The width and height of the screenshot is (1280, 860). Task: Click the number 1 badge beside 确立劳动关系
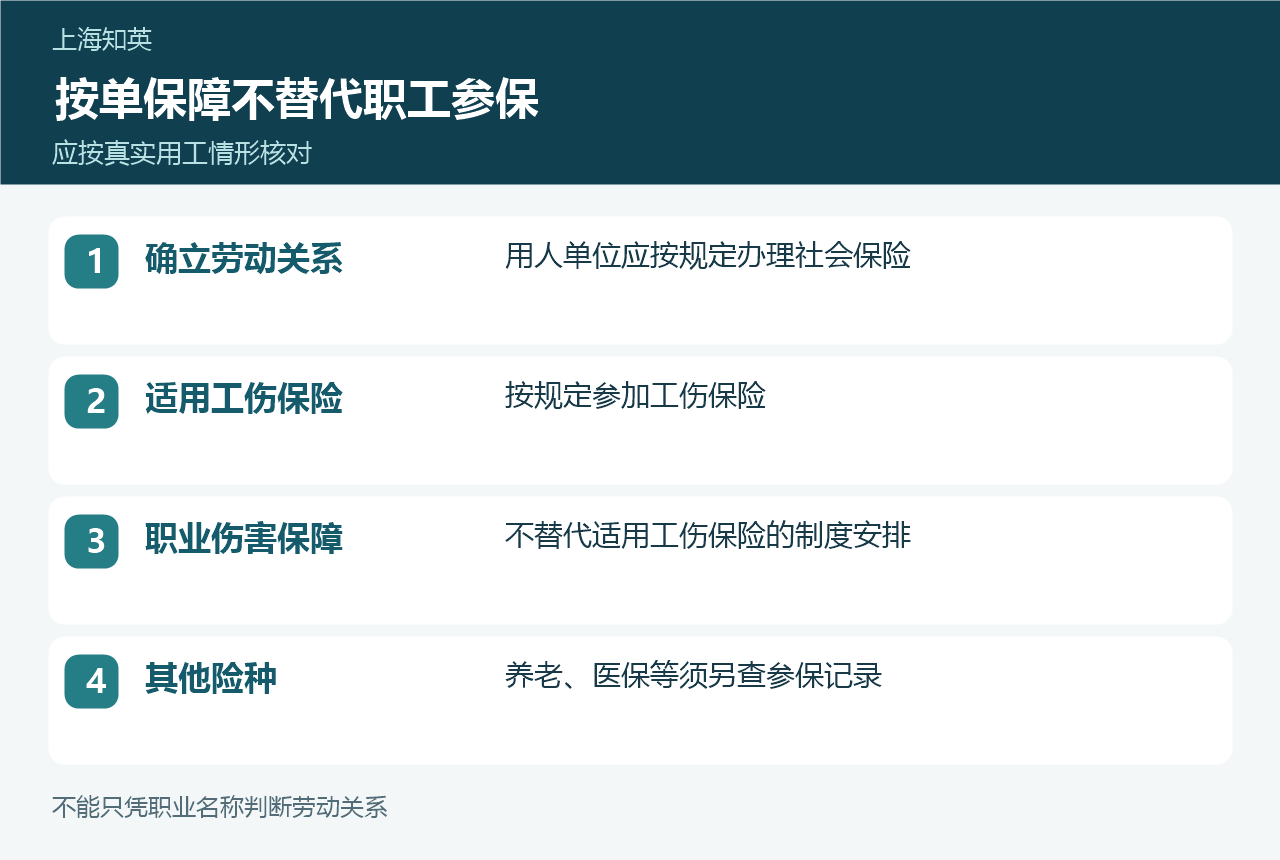click(x=92, y=261)
